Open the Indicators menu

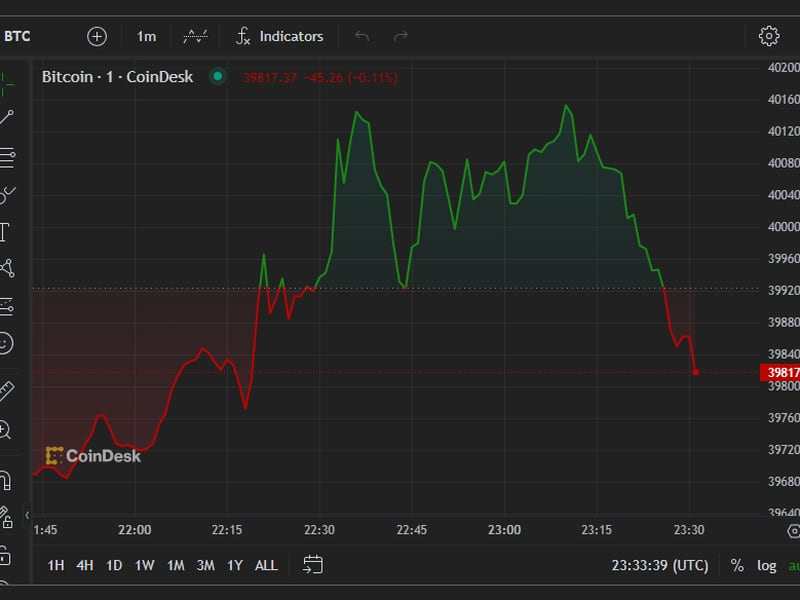click(280, 36)
